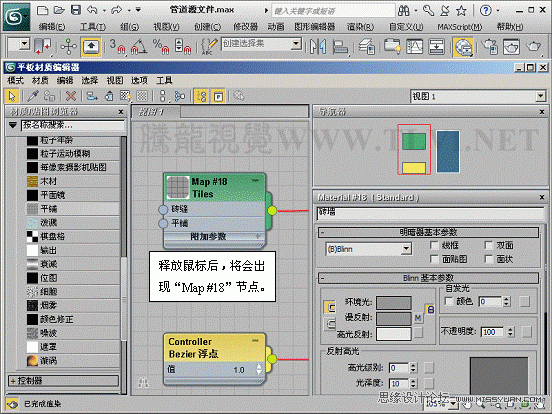Enable the 面贴图 face map checkbox
This screenshot has width=552, height=414.
tap(434, 259)
